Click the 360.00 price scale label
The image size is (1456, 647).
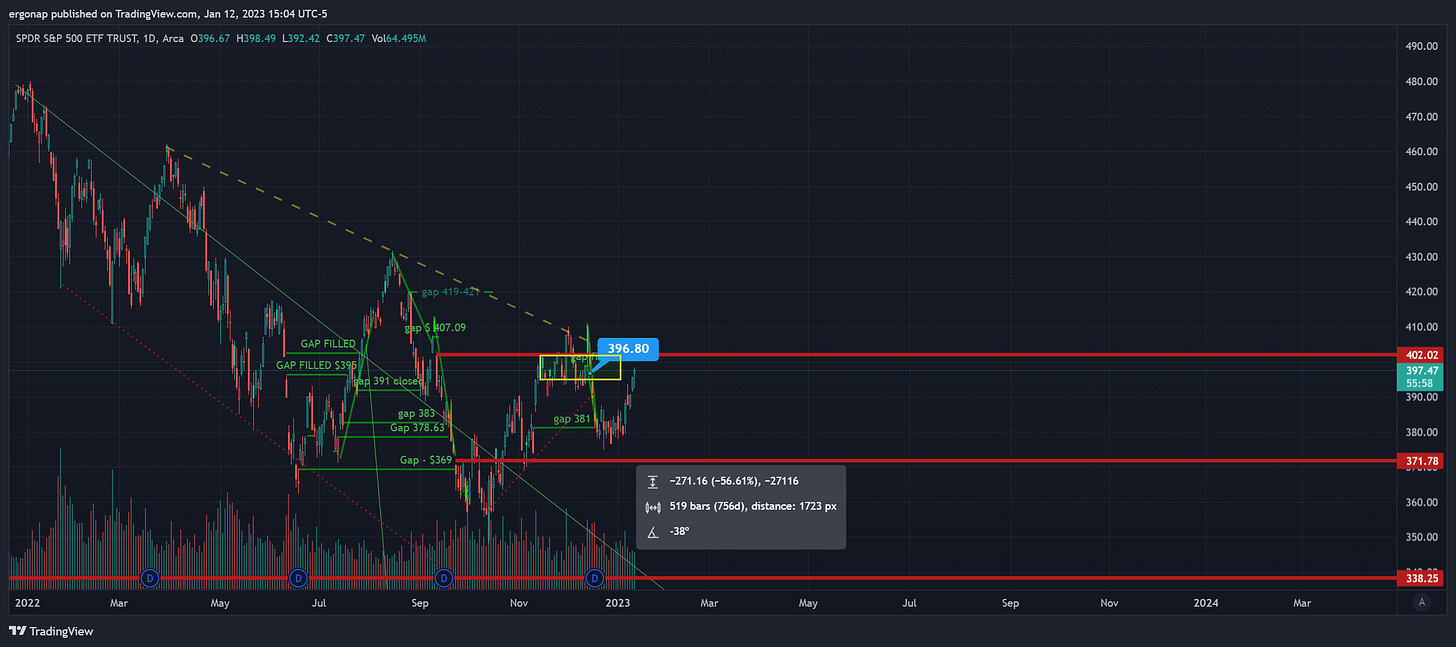1424,502
